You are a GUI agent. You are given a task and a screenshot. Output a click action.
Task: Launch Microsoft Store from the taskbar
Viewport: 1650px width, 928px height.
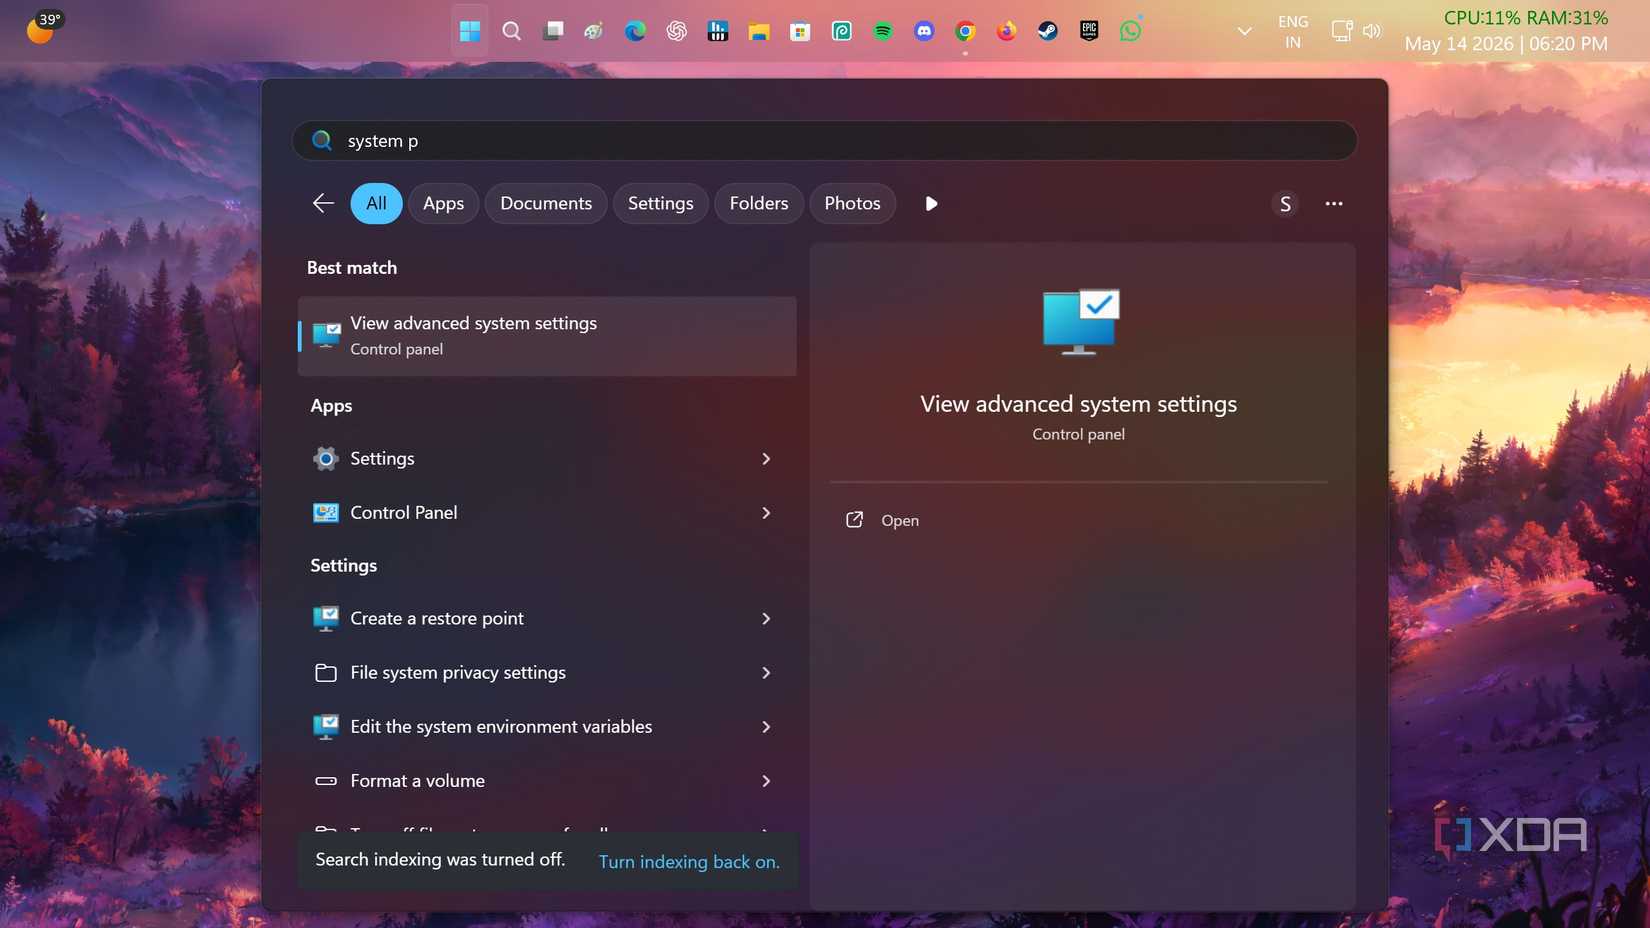(x=800, y=31)
